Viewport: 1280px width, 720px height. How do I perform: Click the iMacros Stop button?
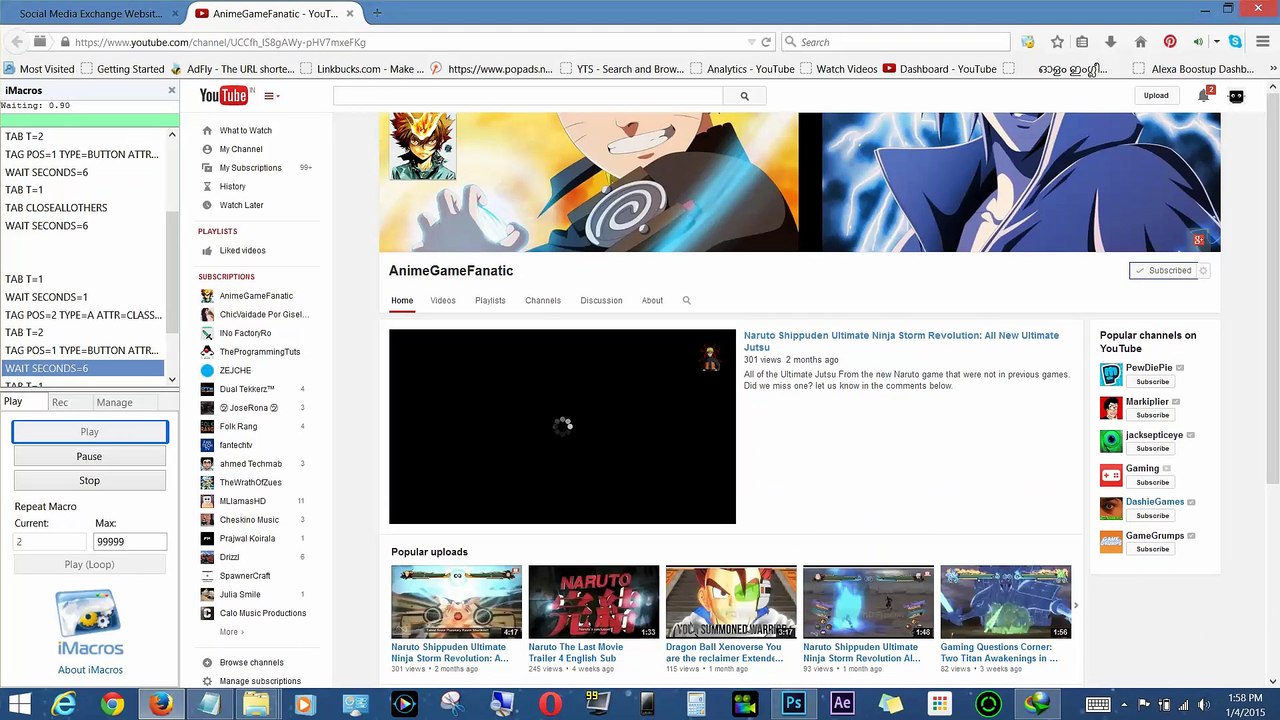[89, 480]
